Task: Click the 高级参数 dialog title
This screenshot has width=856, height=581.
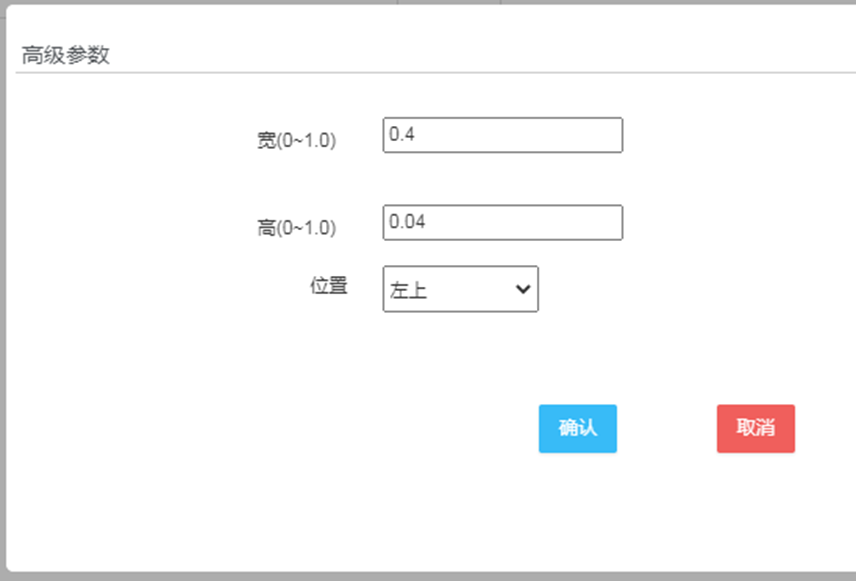Action: (x=66, y=55)
